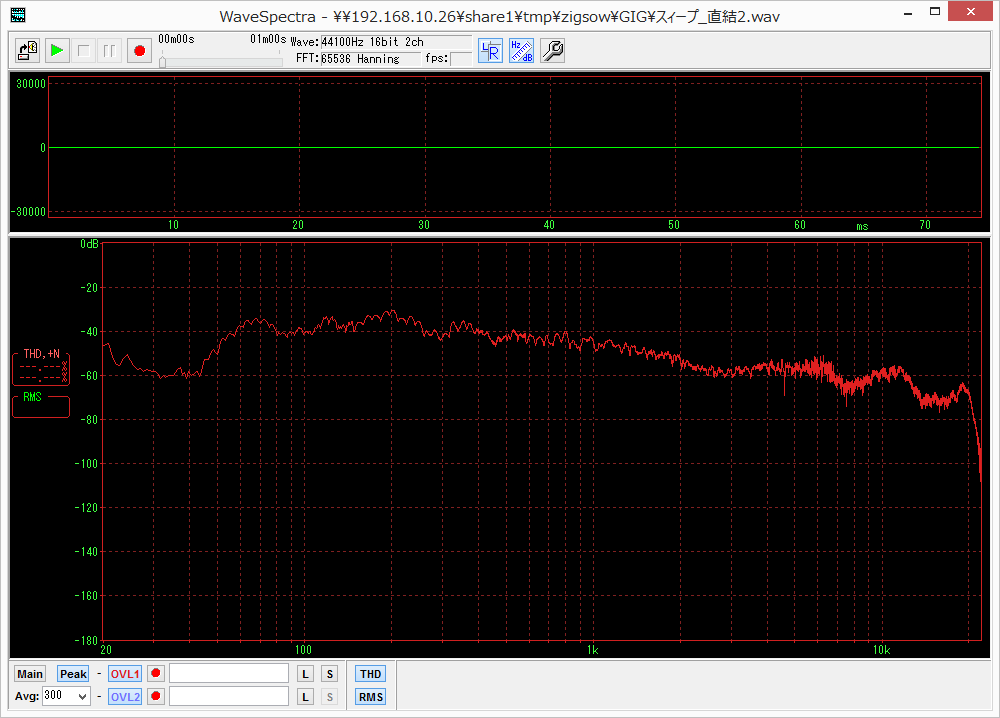Viewport: 1000px width, 718px height.
Task: Open settings with the wrench icon
Action: tap(552, 51)
